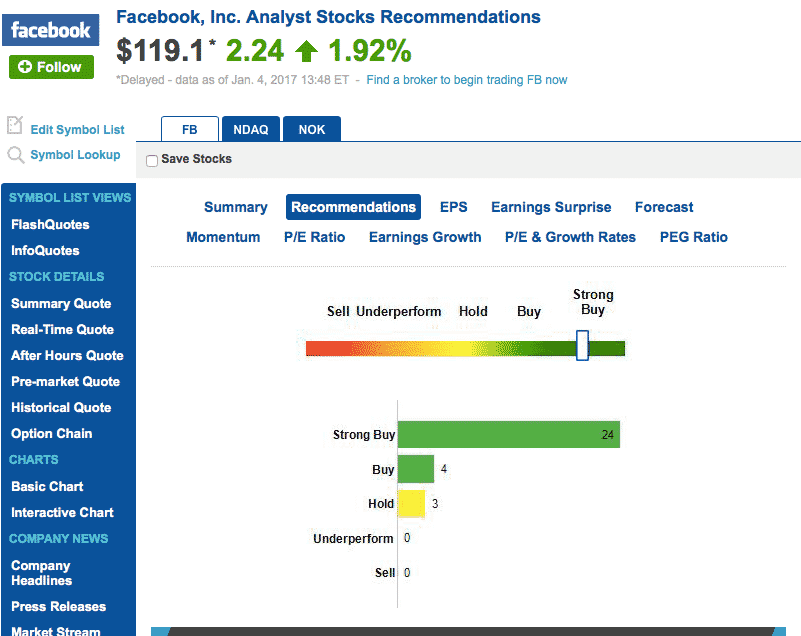Click the Edit Symbol List pencil icon

point(15,126)
